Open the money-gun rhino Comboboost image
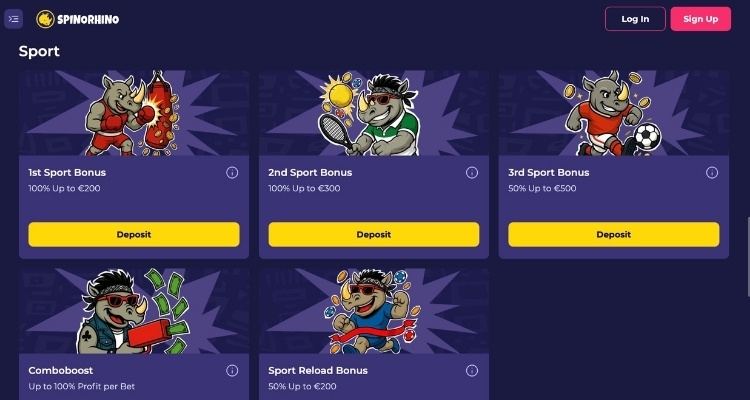Image resolution: width=750 pixels, height=400 pixels. click(134, 311)
